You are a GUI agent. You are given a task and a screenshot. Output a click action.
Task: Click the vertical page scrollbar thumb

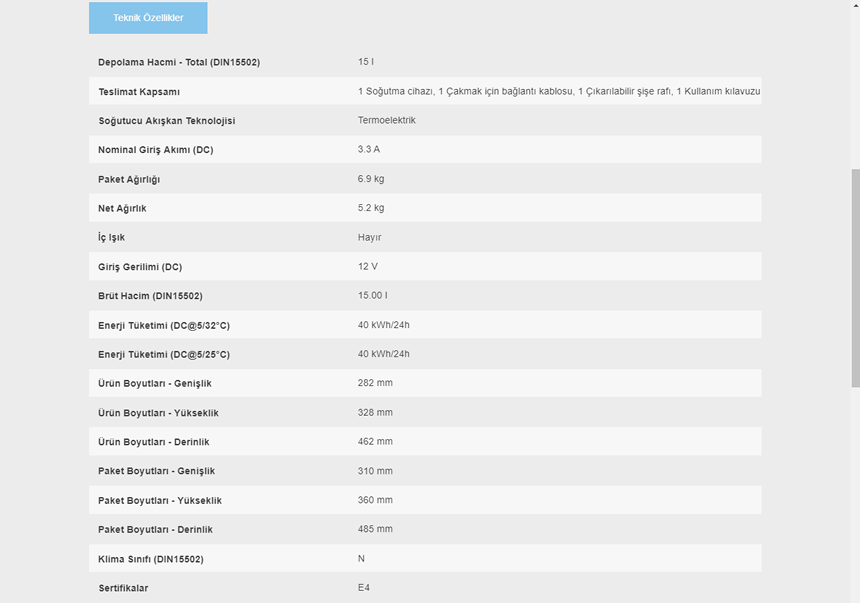tap(854, 278)
